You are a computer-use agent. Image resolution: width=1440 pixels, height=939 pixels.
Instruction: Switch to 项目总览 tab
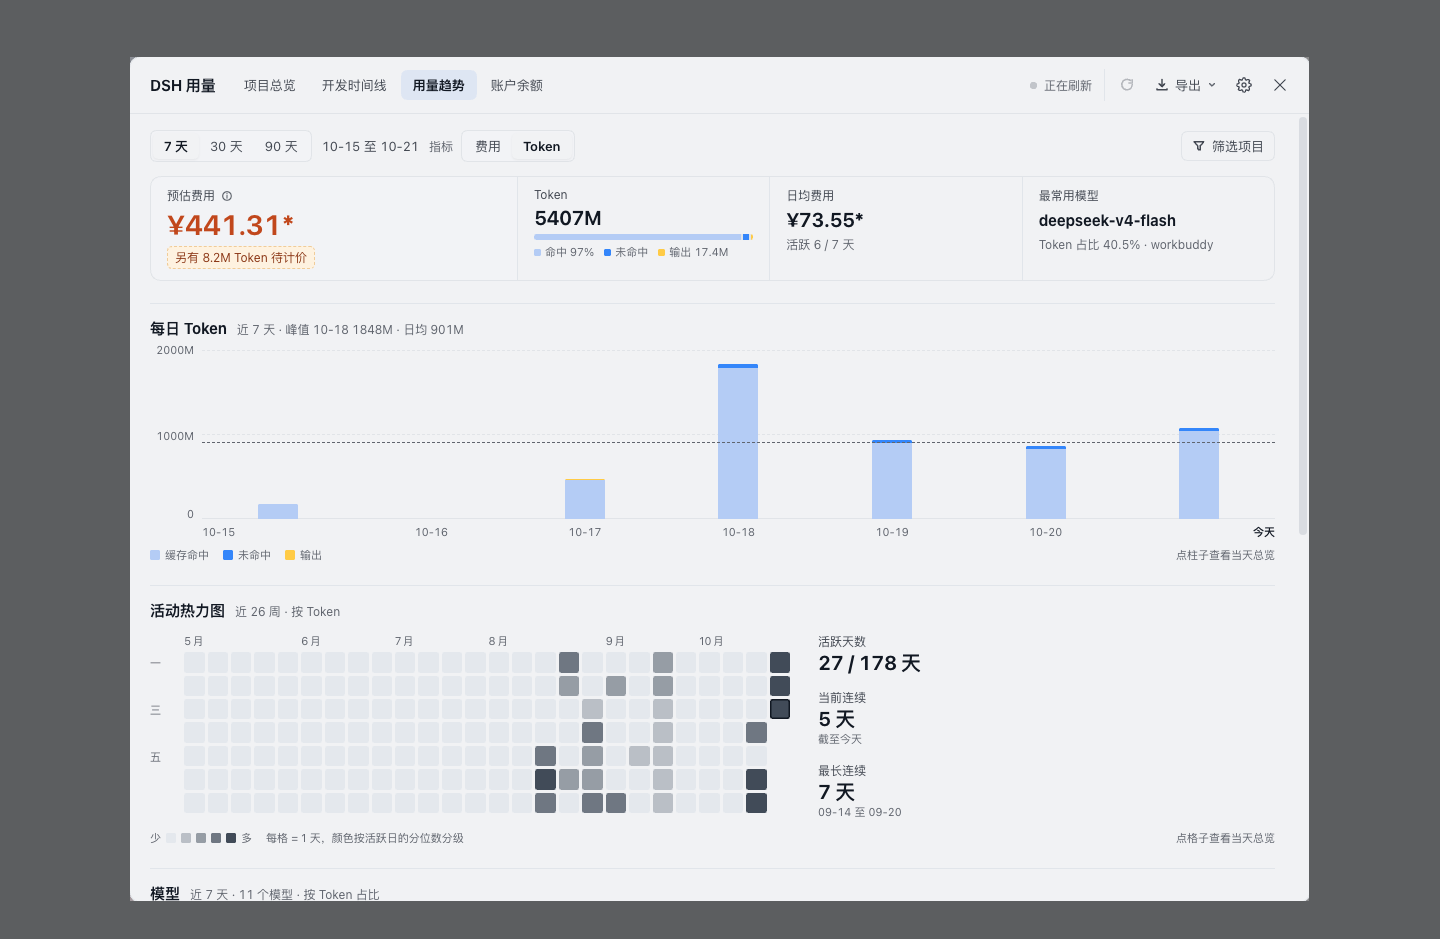click(270, 85)
